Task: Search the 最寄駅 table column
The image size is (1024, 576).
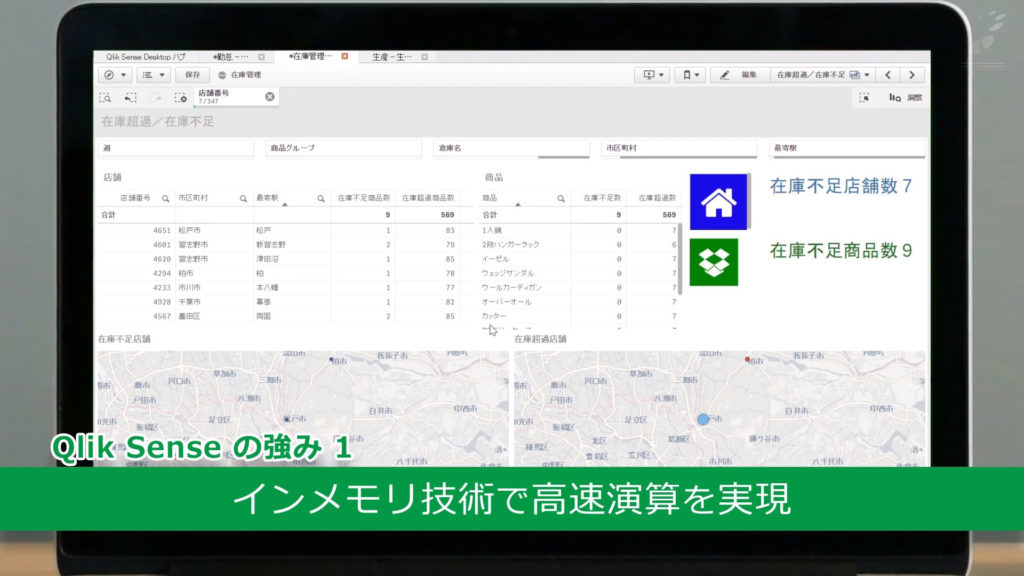Action: click(x=321, y=199)
